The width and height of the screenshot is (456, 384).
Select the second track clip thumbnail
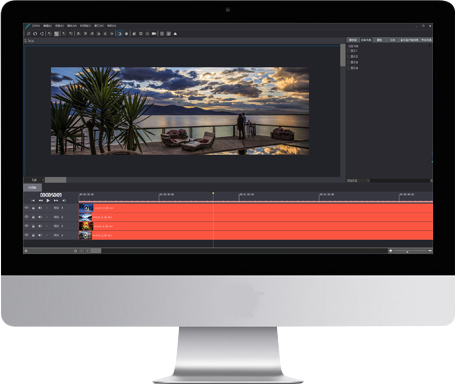click(x=86, y=217)
